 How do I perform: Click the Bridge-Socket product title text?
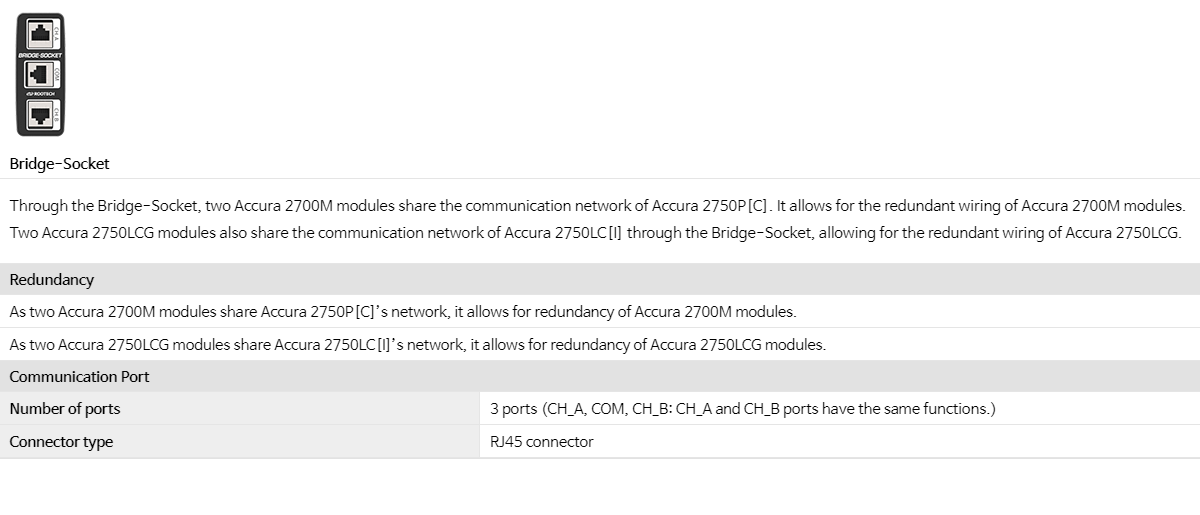[60, 163]
